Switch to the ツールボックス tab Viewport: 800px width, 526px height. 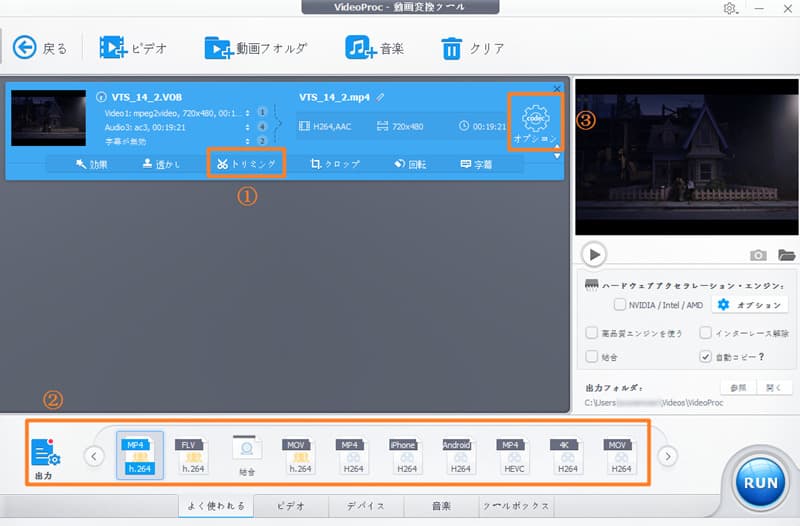pyautogui.click(x=516, y=506)
